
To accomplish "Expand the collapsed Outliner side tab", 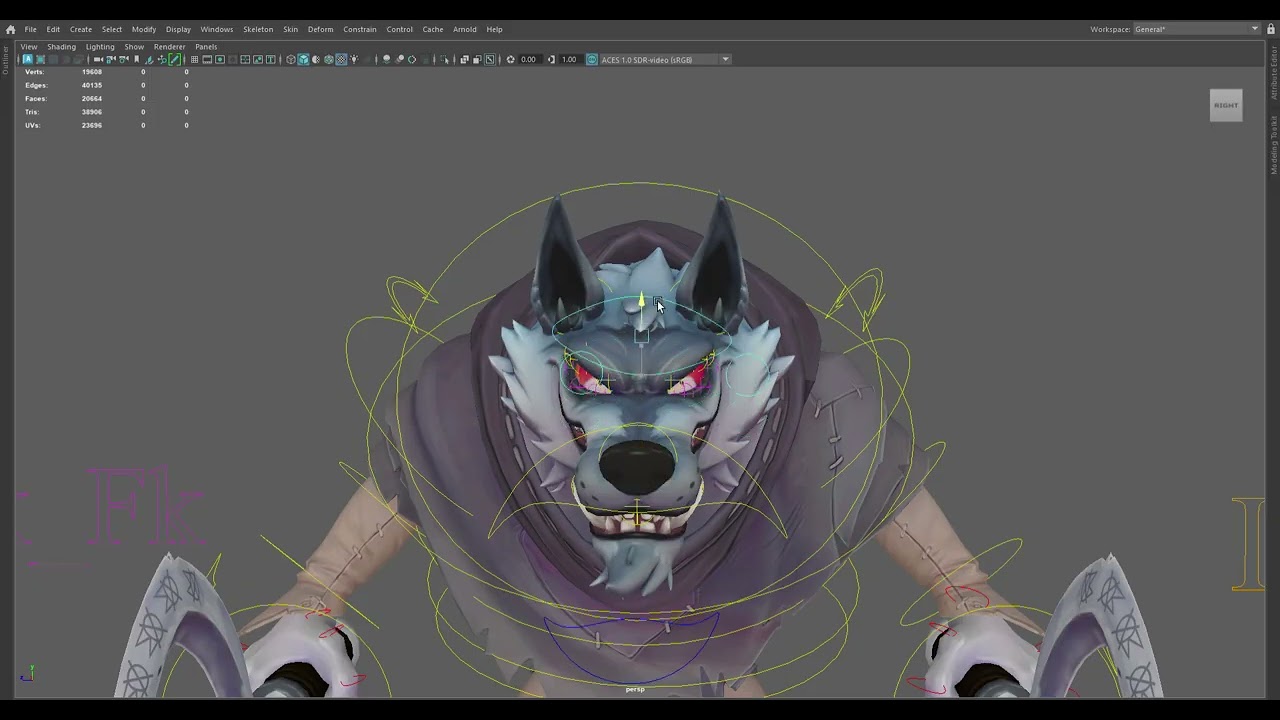I will 5,60.
